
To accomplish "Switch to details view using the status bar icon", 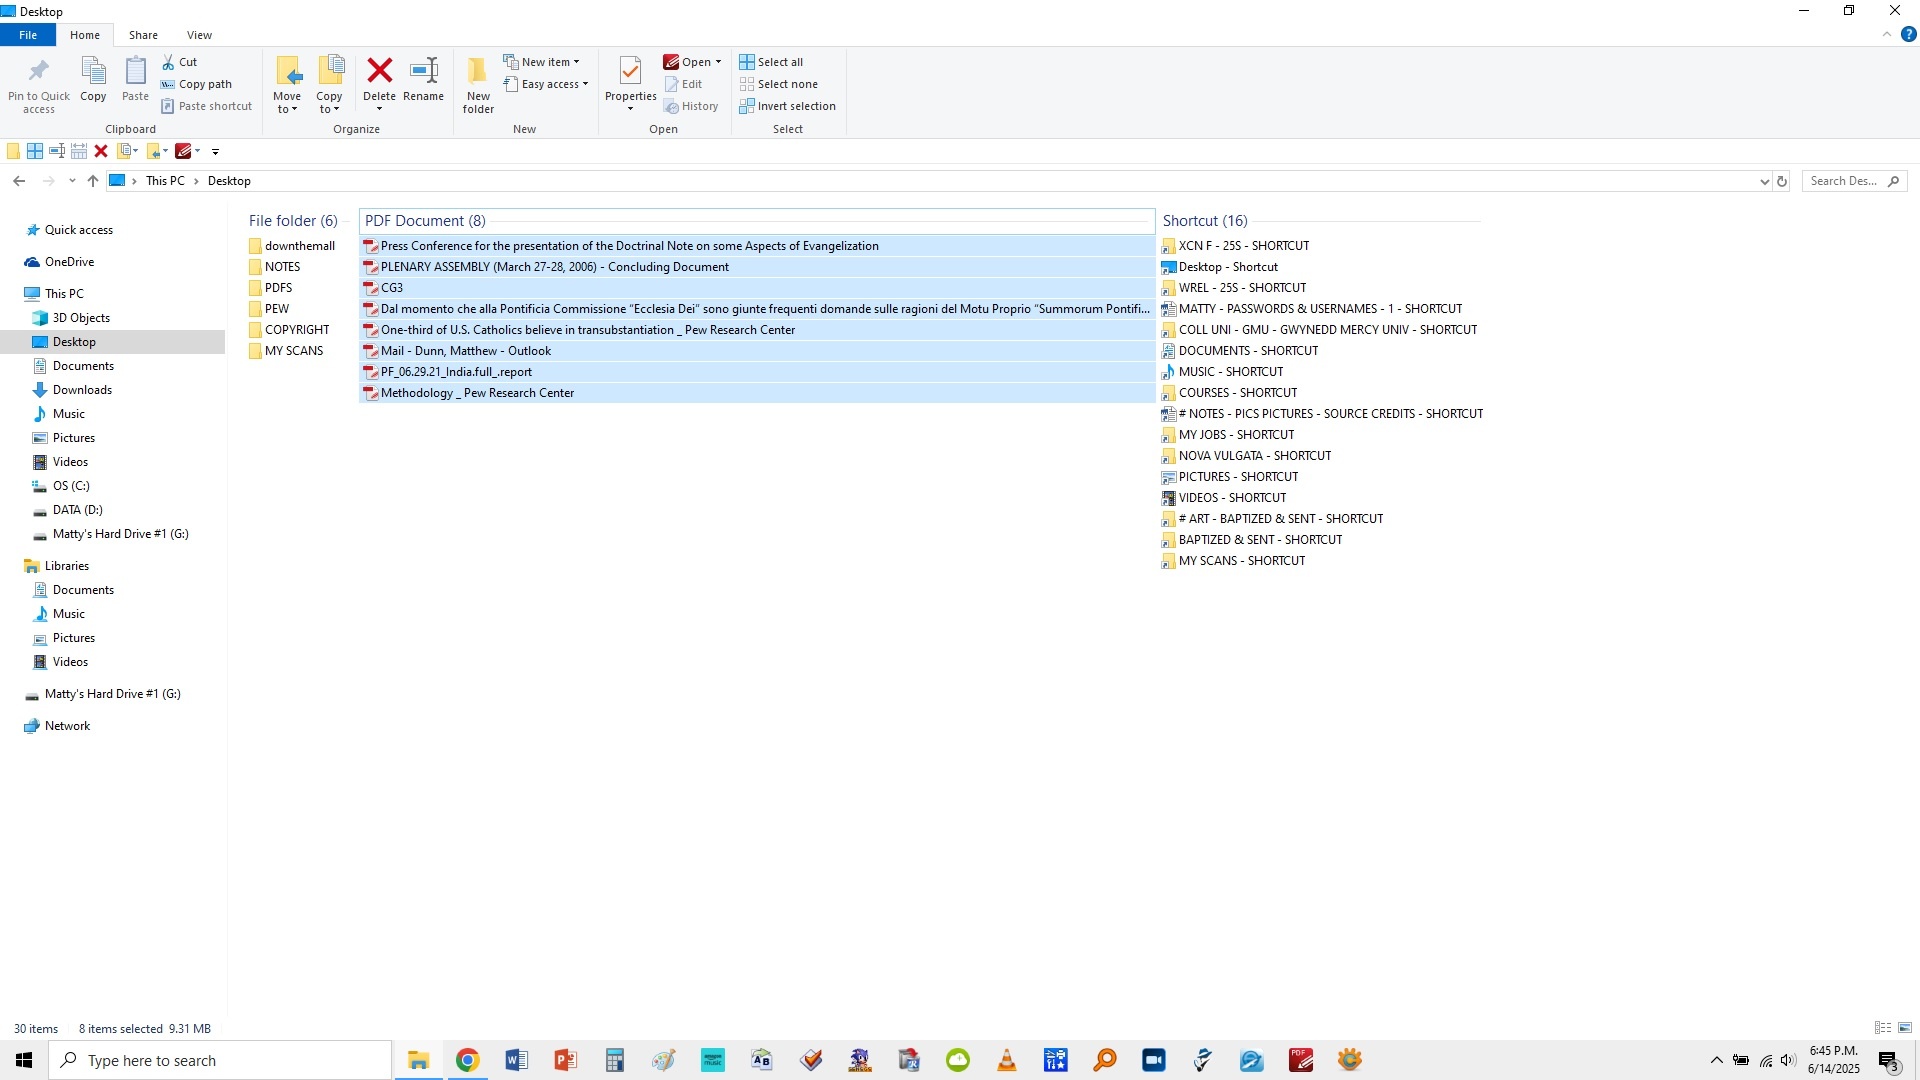I will pos(1881,1028).
